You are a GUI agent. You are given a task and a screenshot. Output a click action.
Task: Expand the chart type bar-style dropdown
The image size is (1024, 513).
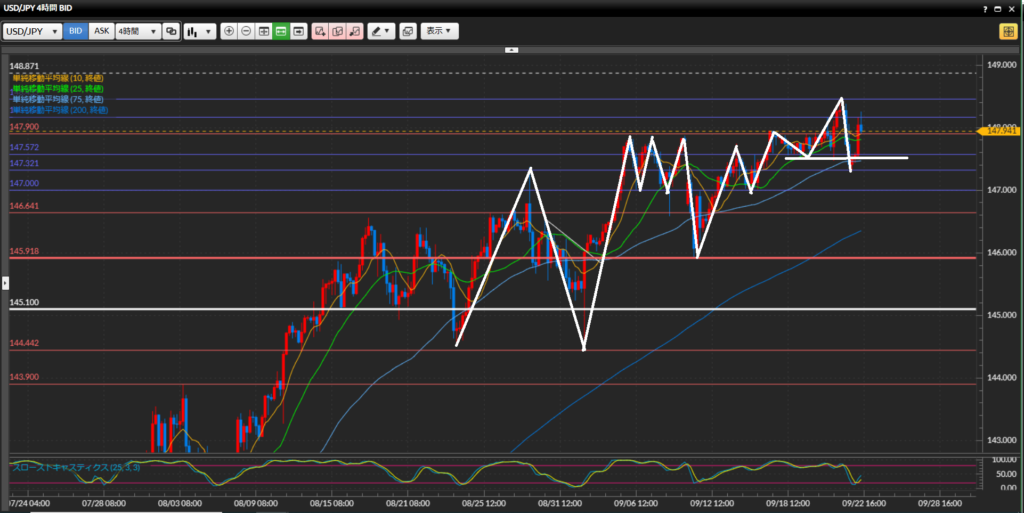199,31
